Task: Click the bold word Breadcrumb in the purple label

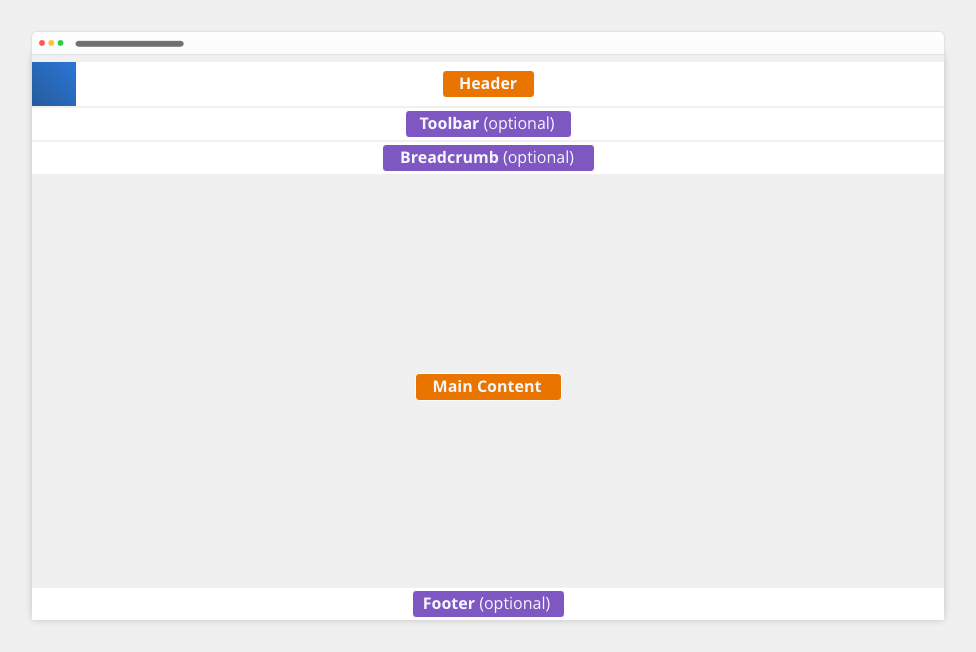Action: 449,158
